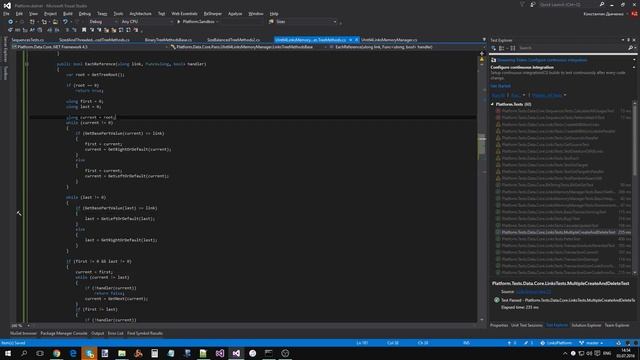Viewport: 640px width, 360px height.
Task: Open Streaming Video continuous integration link
Action: click(x=542, y=60)
